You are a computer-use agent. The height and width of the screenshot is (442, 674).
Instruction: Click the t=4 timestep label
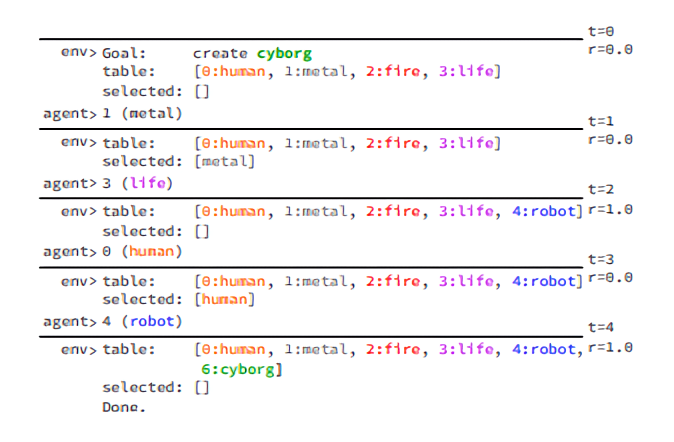601,327
